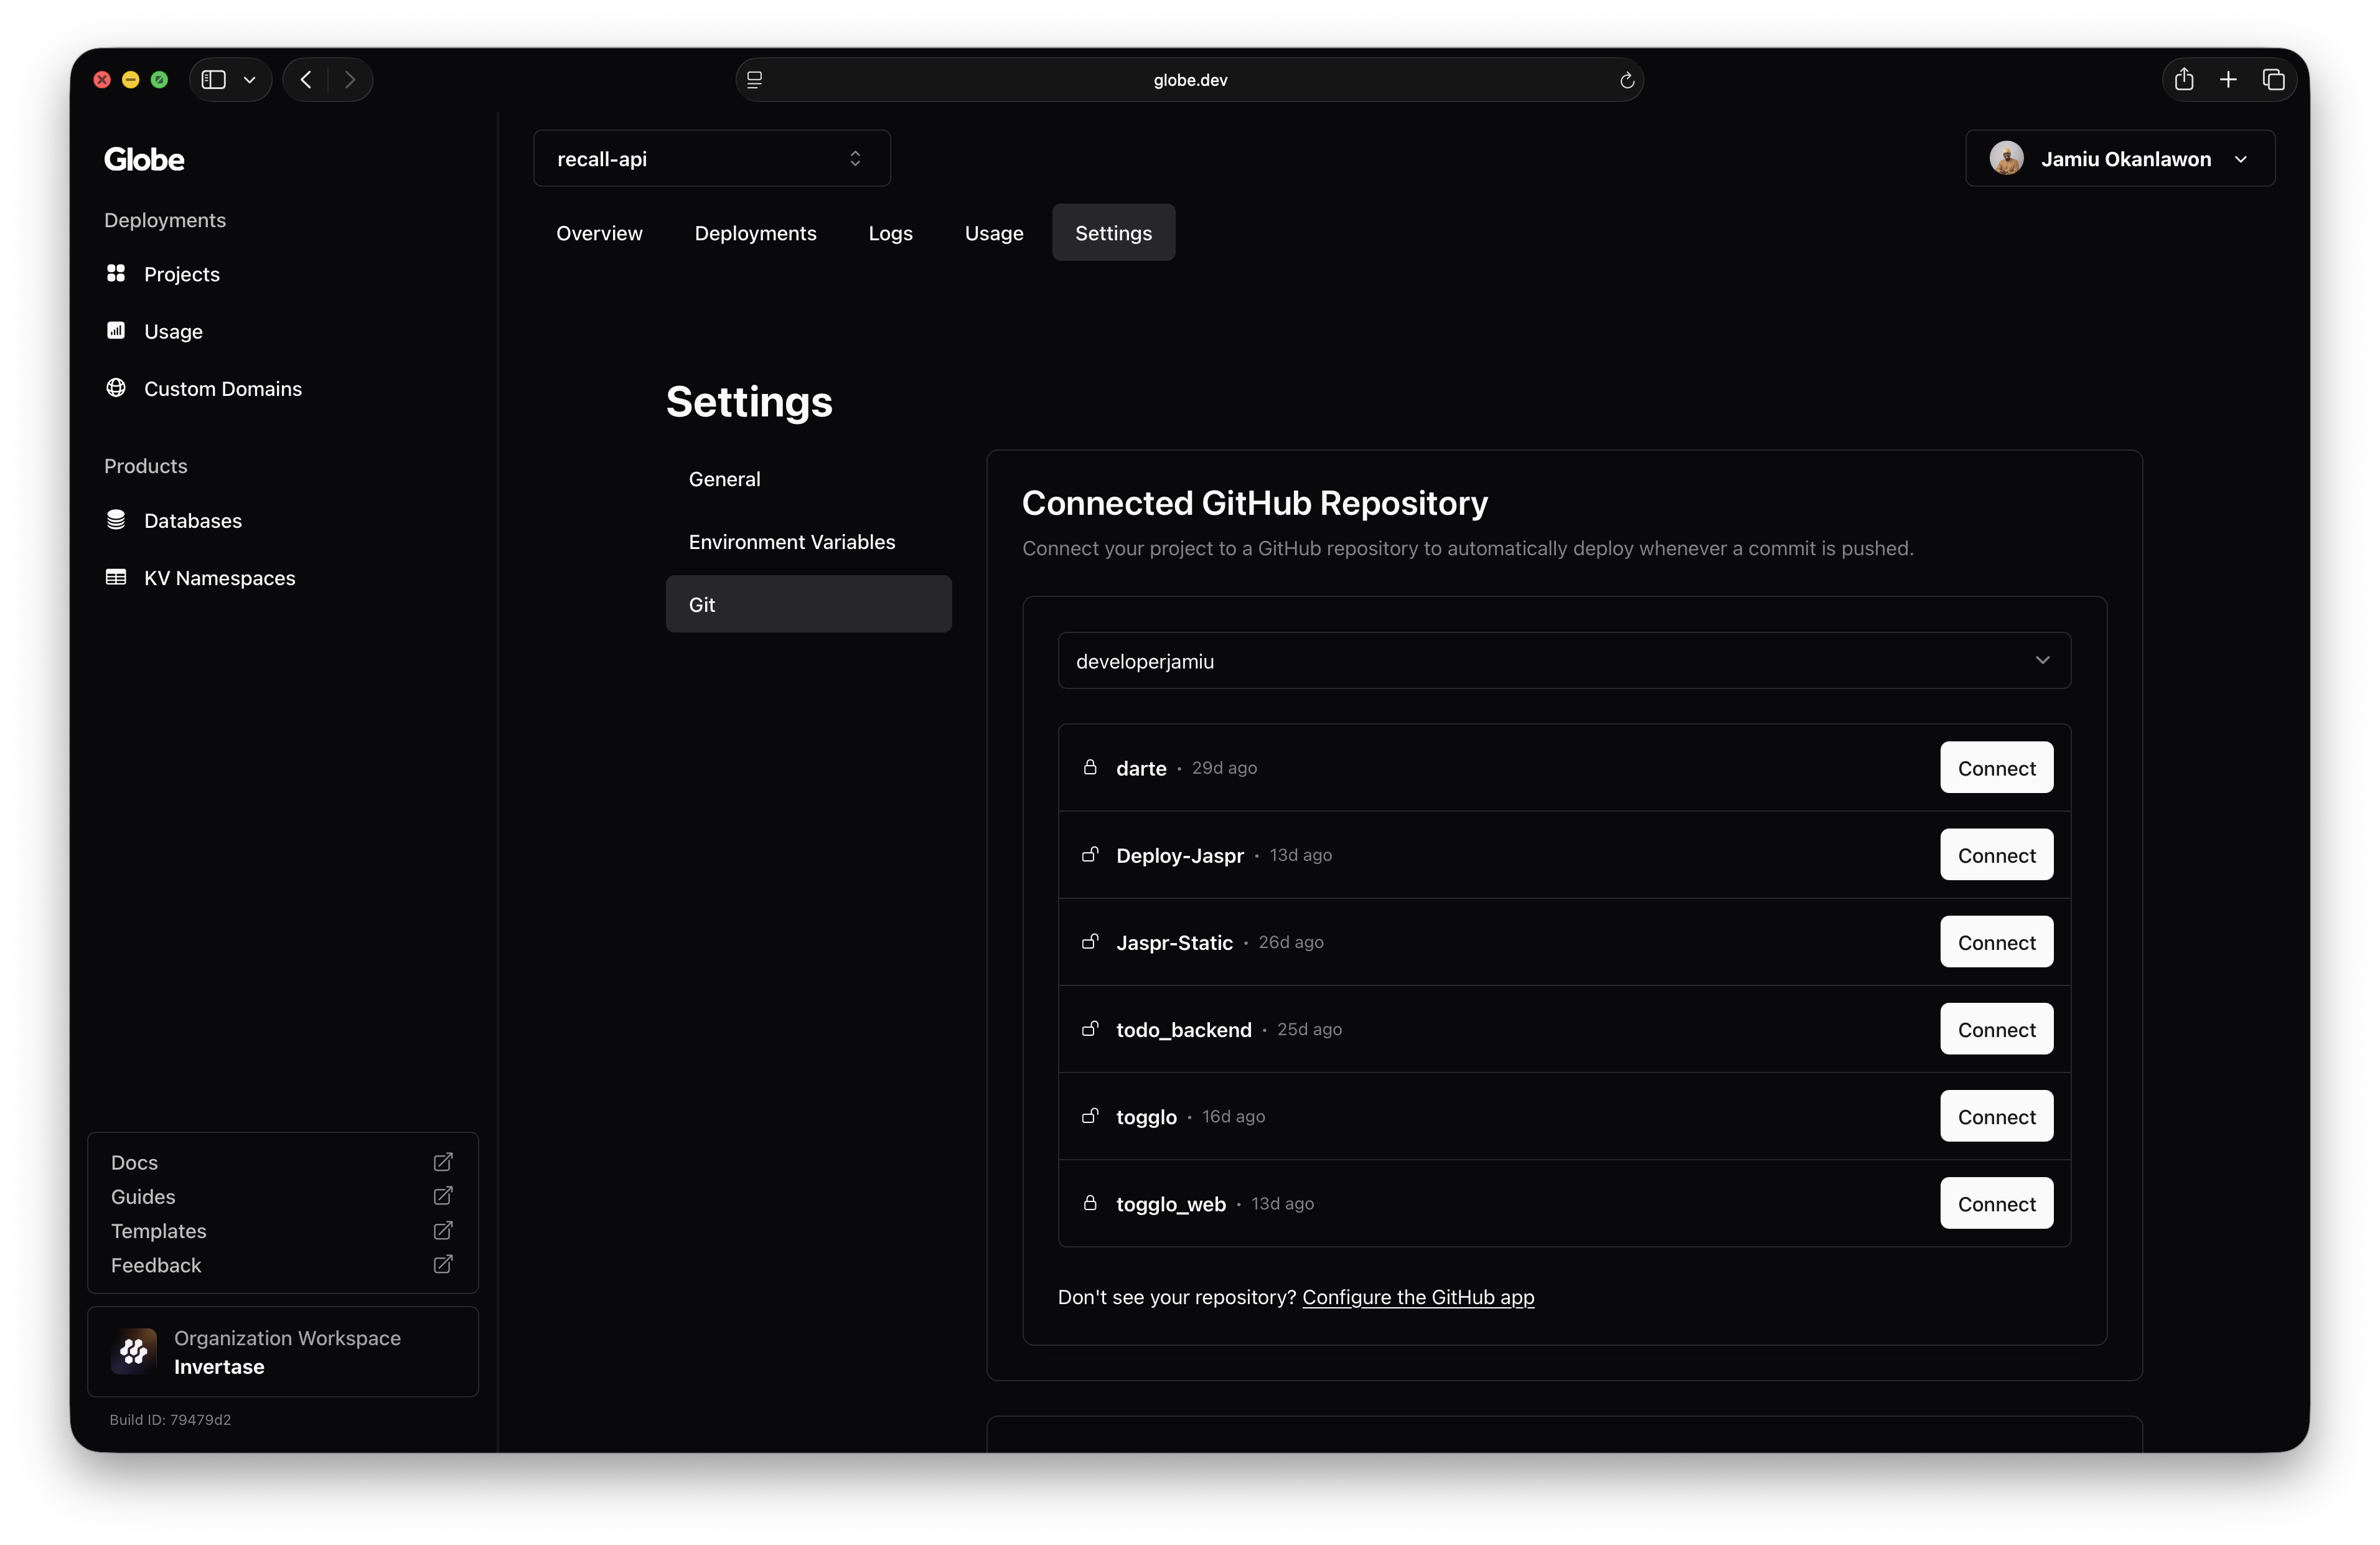The image size is (2380, 1545).
Task: Switch to the Logs tab
Action: click(x=890, y=233)
